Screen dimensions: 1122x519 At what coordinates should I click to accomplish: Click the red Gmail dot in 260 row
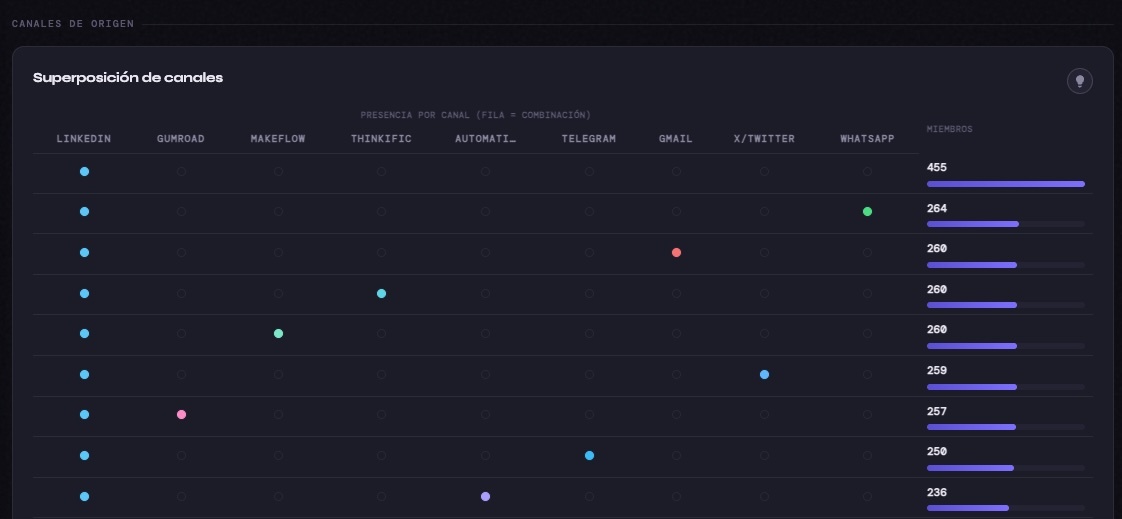(x=676, y=252)
